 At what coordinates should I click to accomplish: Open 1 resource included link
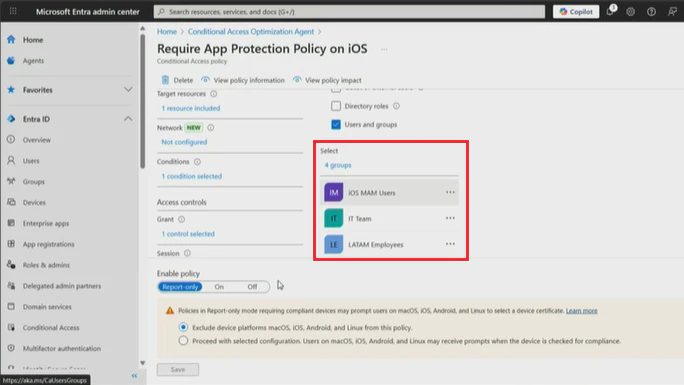pyautogui.click(x=191, y=108)
